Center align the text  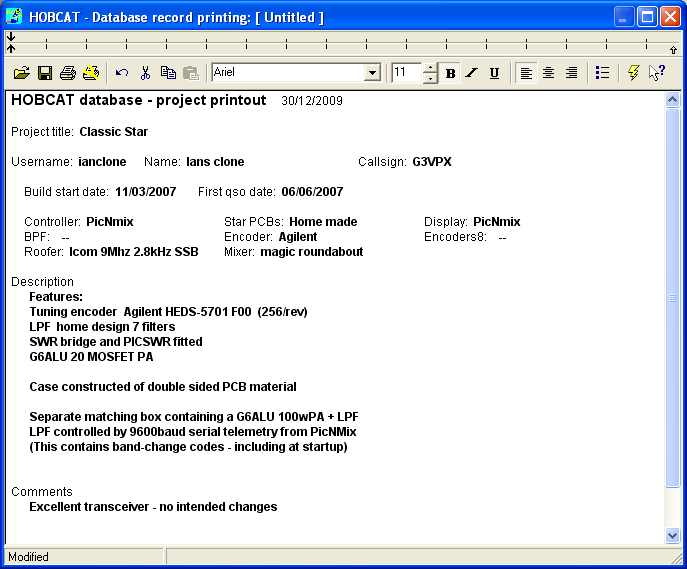[x=548, y=73]
